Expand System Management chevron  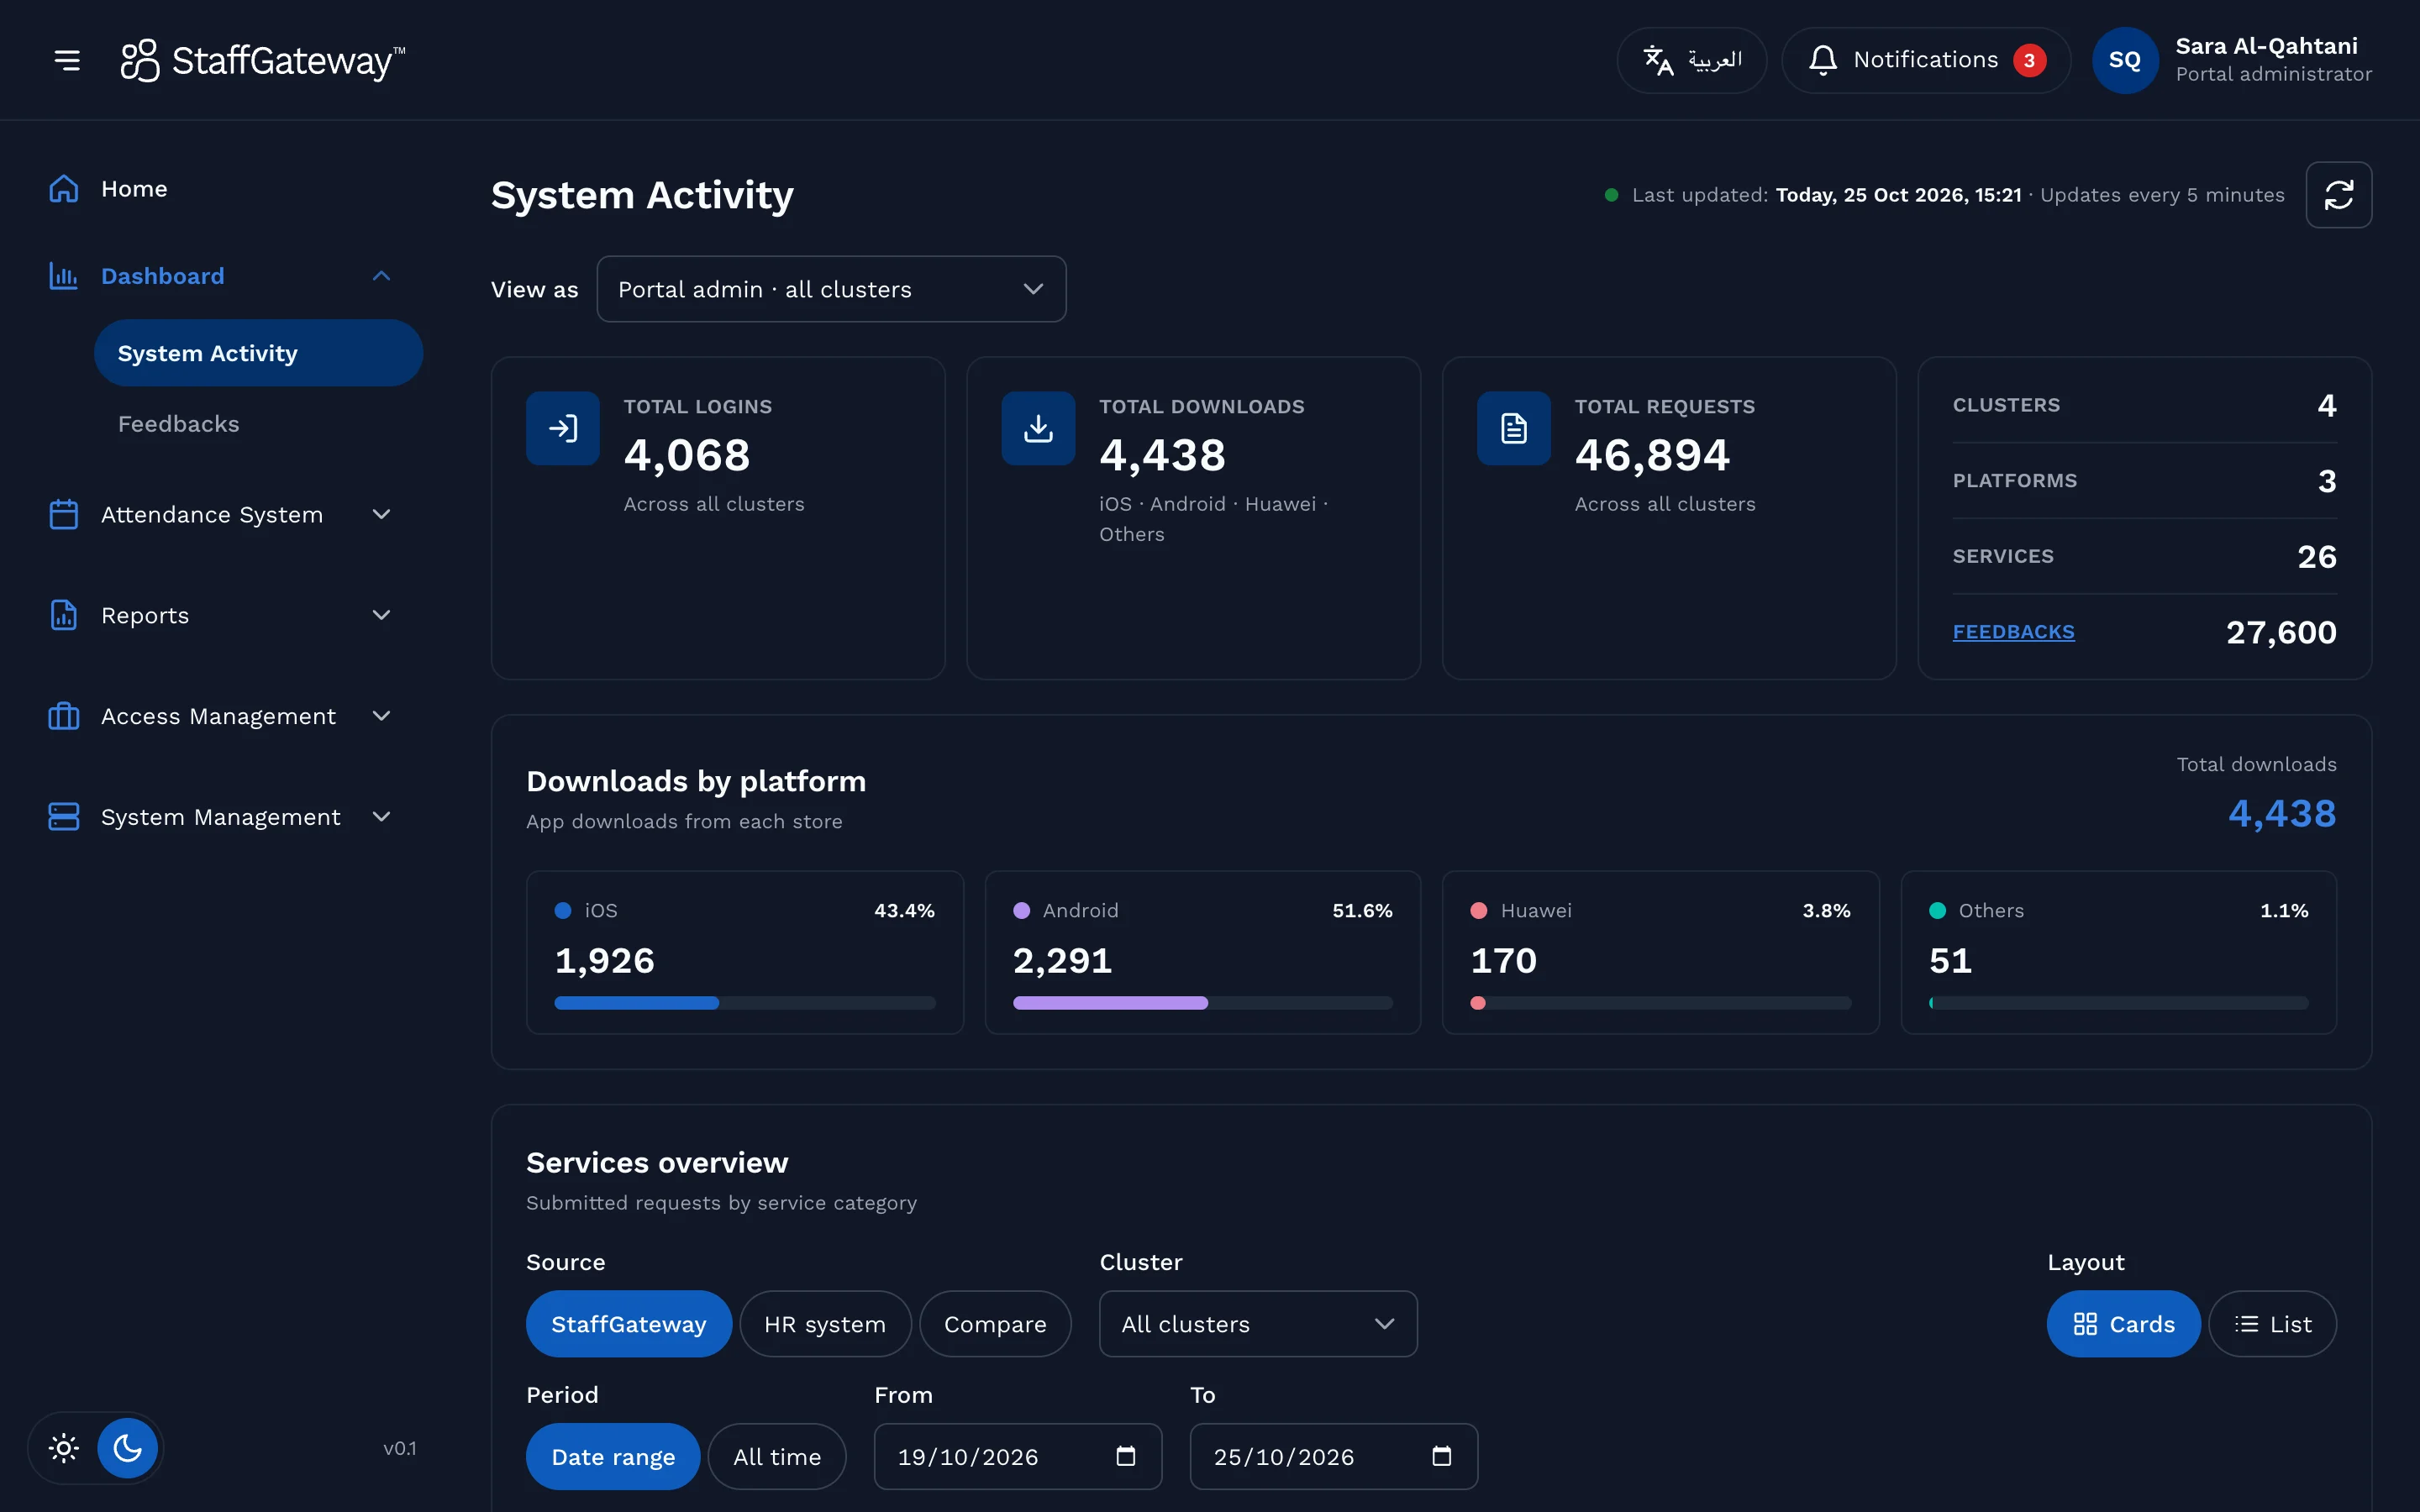click(x=381, y=817)
